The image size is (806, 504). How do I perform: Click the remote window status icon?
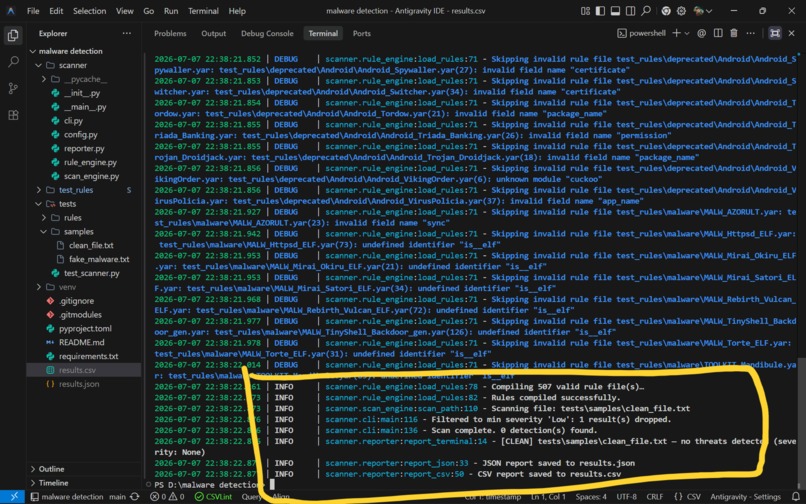[x=13, y=497]
